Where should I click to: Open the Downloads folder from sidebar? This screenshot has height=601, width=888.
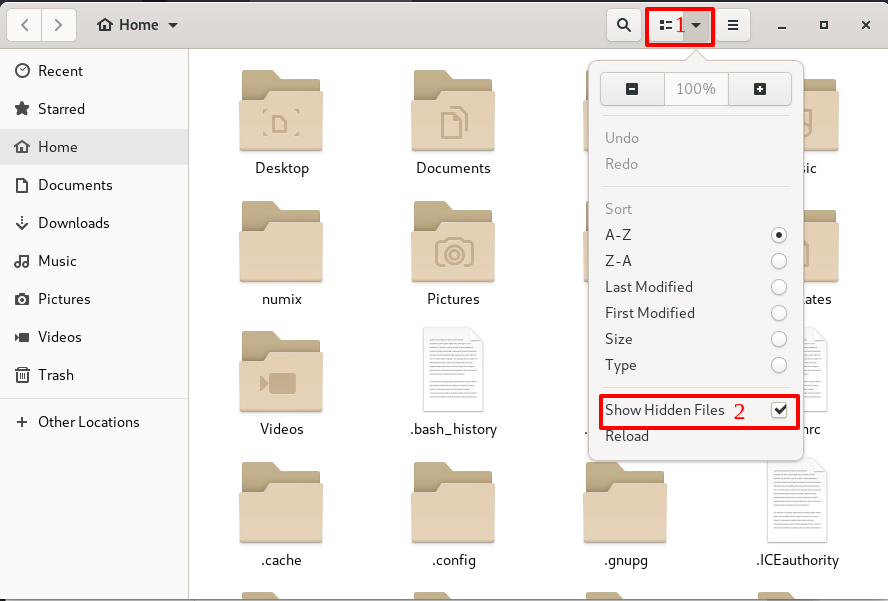(74, 223)
